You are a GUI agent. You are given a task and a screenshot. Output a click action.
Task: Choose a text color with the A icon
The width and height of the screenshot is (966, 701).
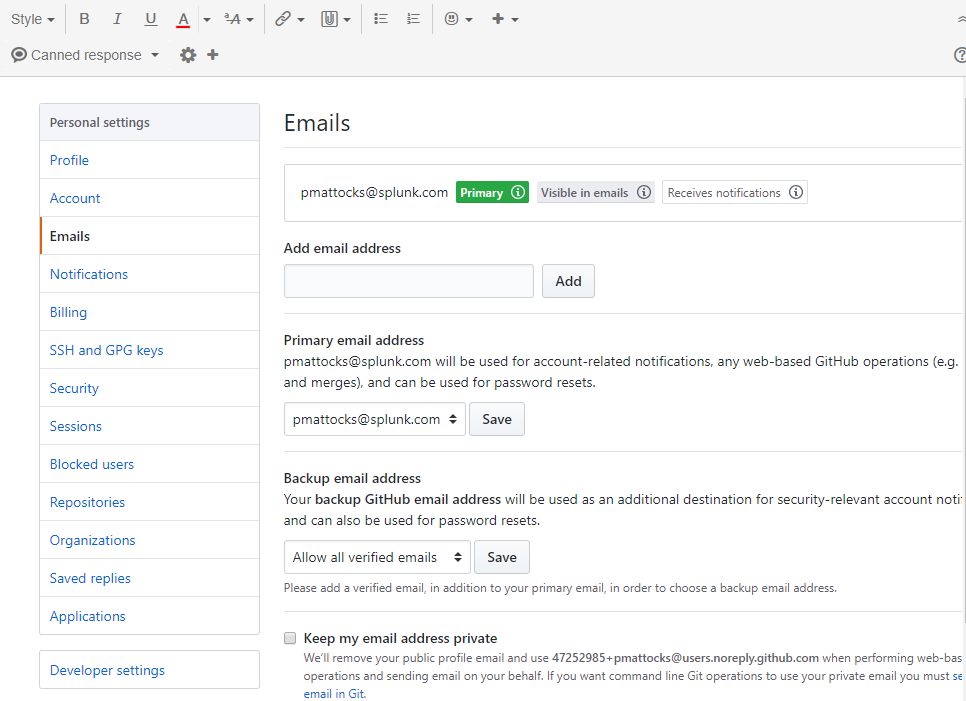coord(183,19)
